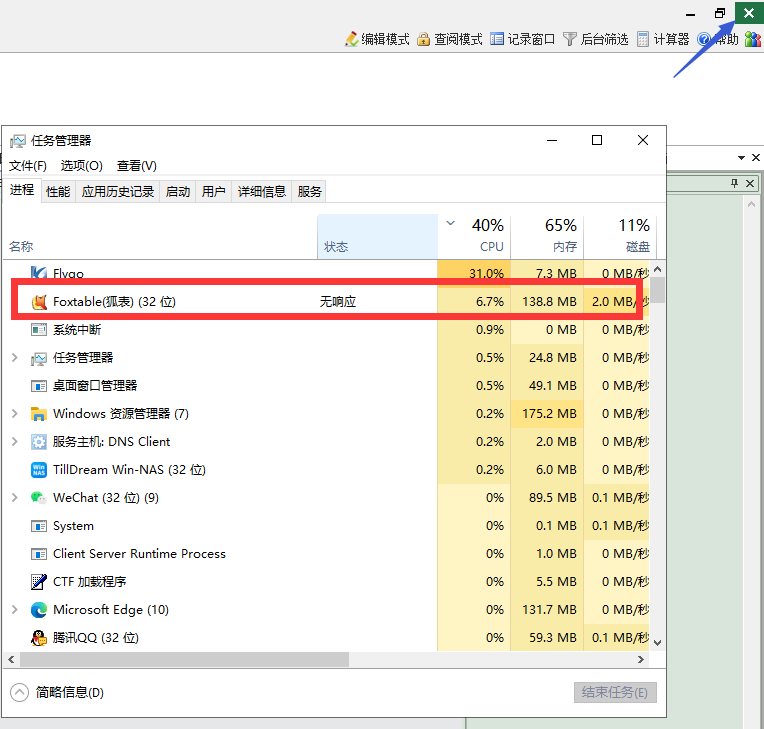
Task: Sort by the 名称 column header
Action: [160, 237]
